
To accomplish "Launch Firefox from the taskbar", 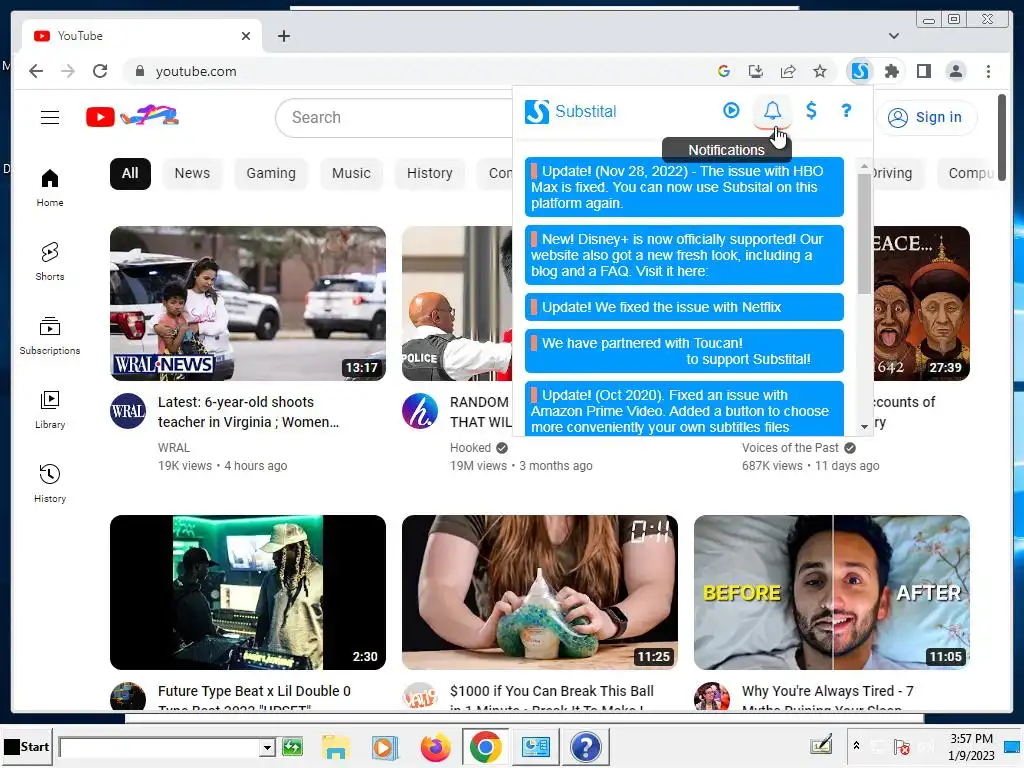I will 435,747.
